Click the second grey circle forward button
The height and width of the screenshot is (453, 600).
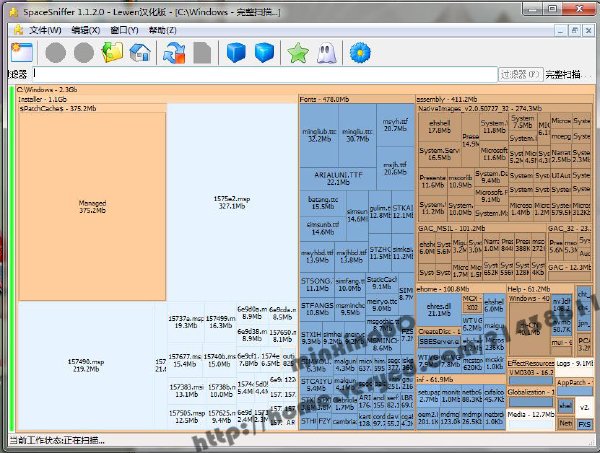coord(84,53)
